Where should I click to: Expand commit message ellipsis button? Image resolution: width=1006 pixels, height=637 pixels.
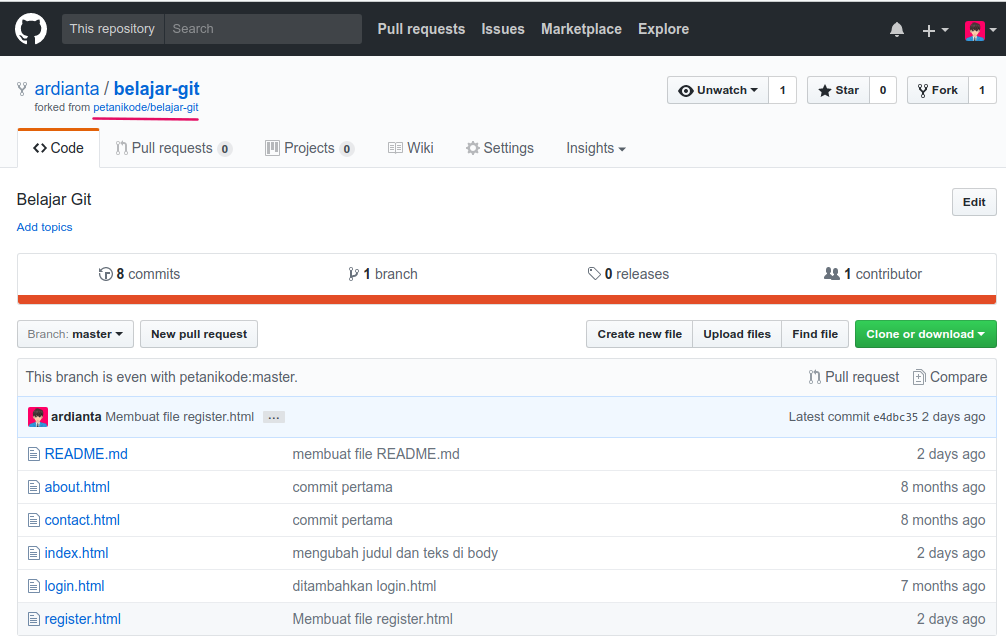click(274, 417)
